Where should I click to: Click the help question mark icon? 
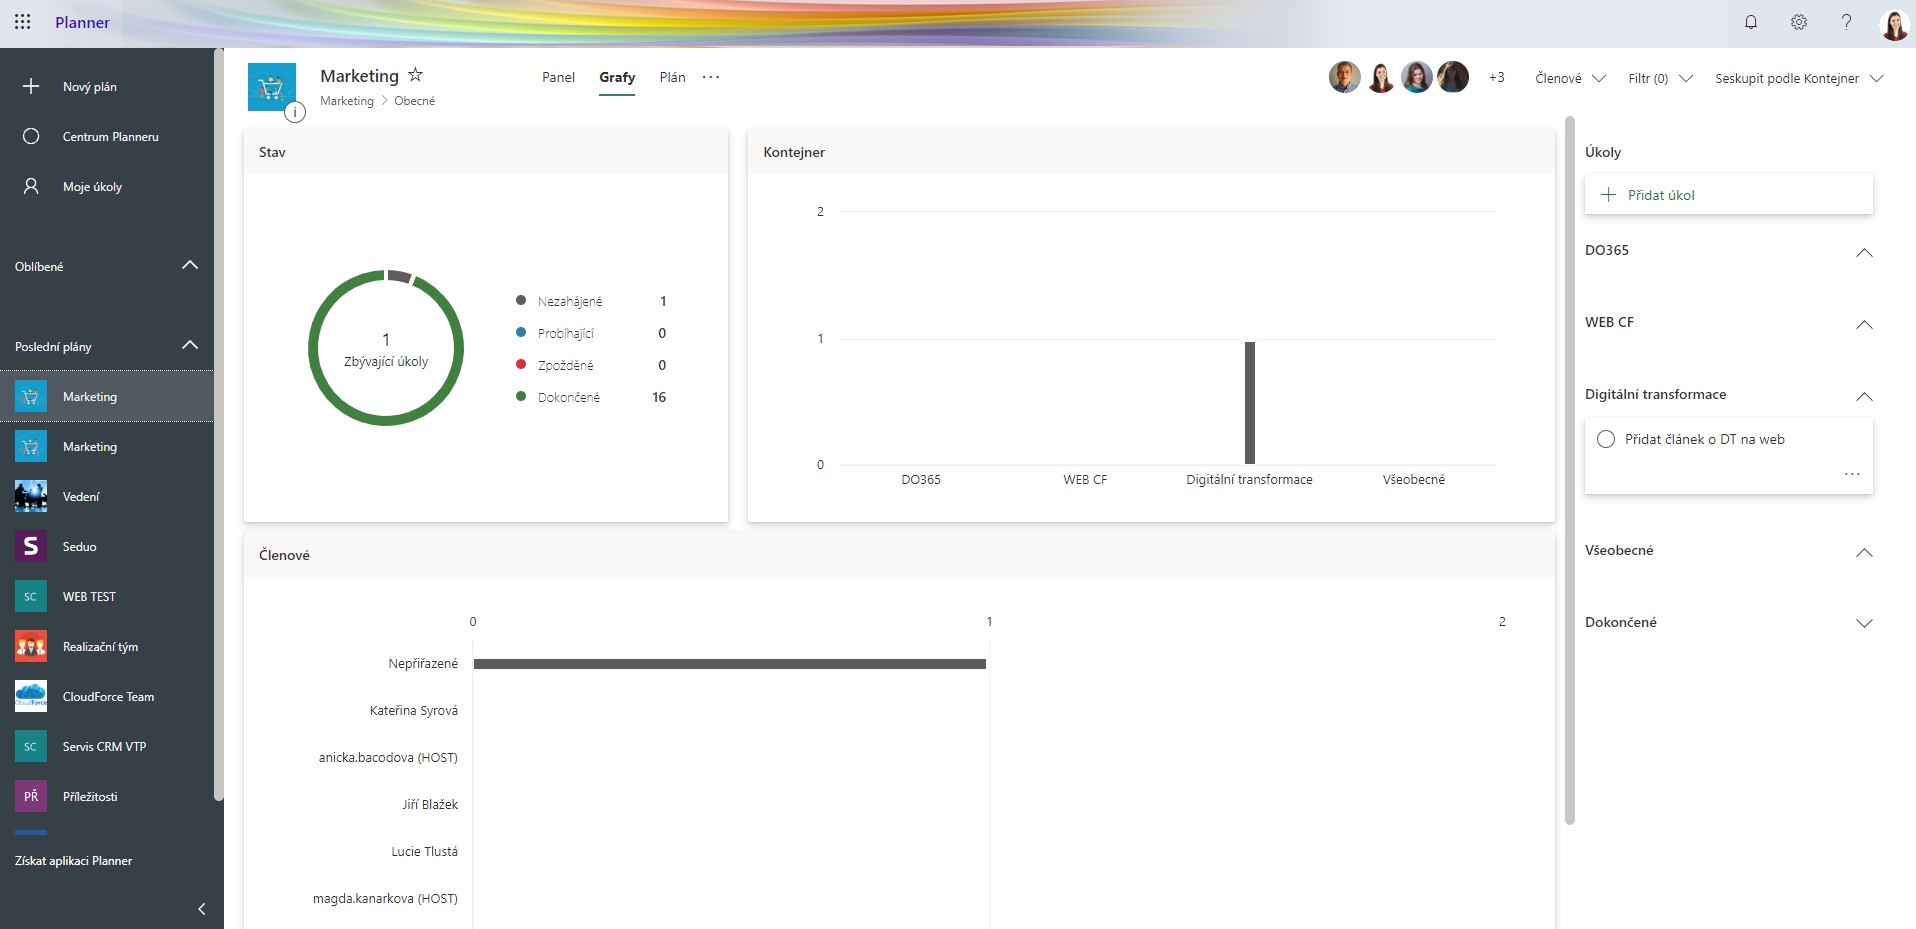pyautogui.click(x=1846, y=22)
